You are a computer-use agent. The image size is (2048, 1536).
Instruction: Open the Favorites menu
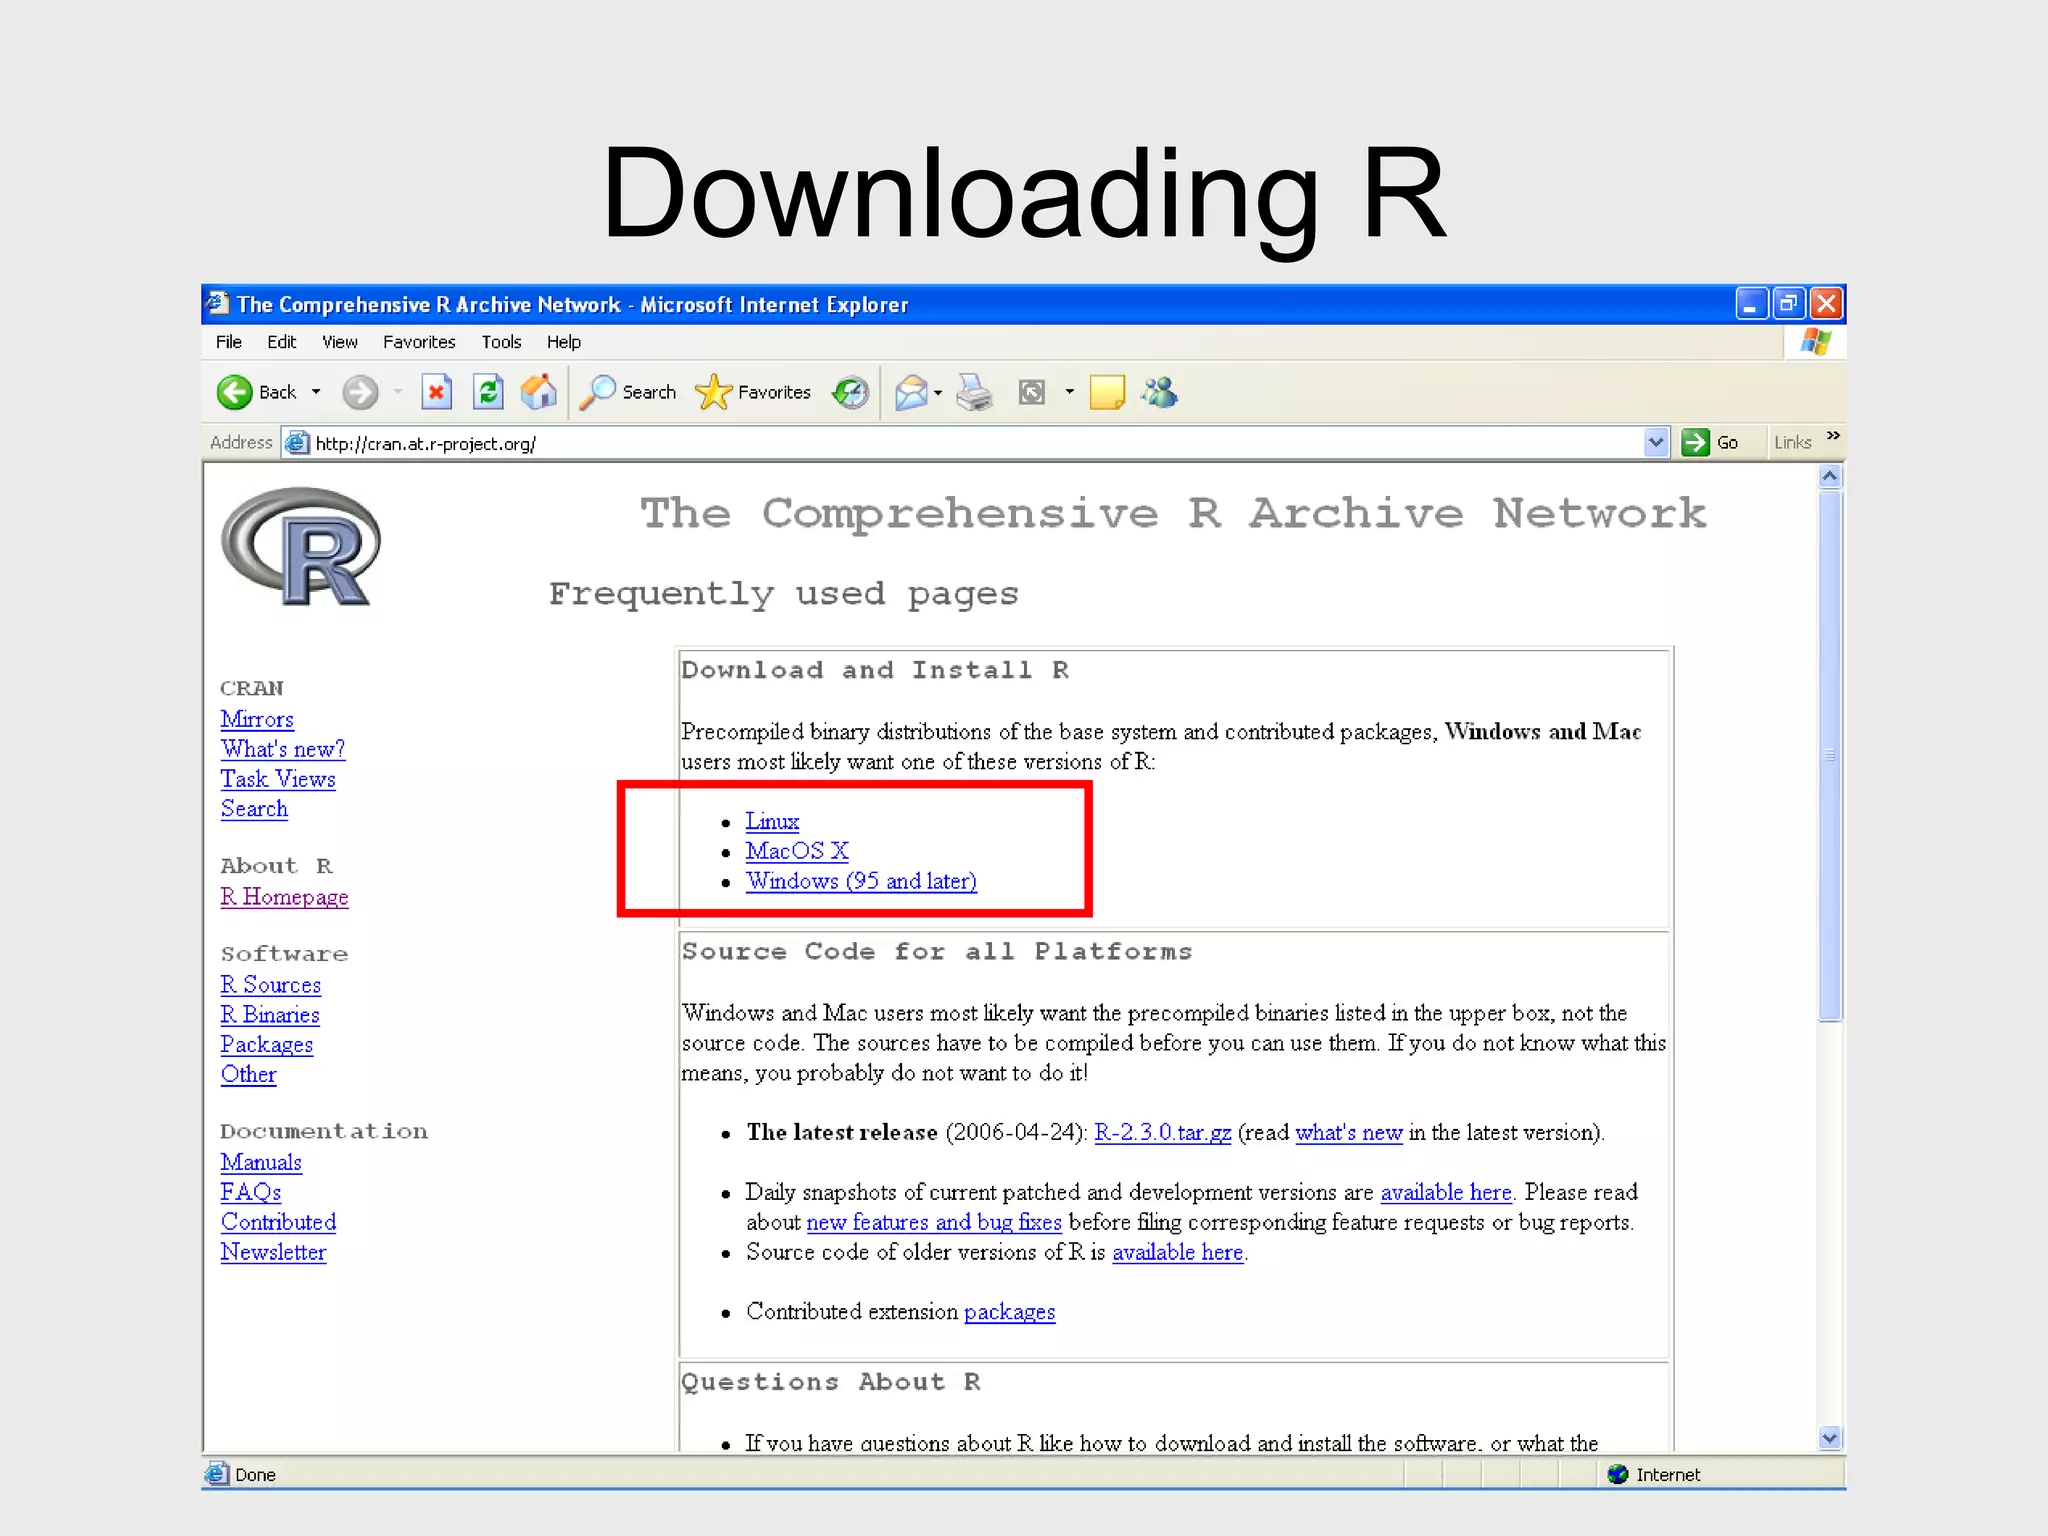coord(419,342)
